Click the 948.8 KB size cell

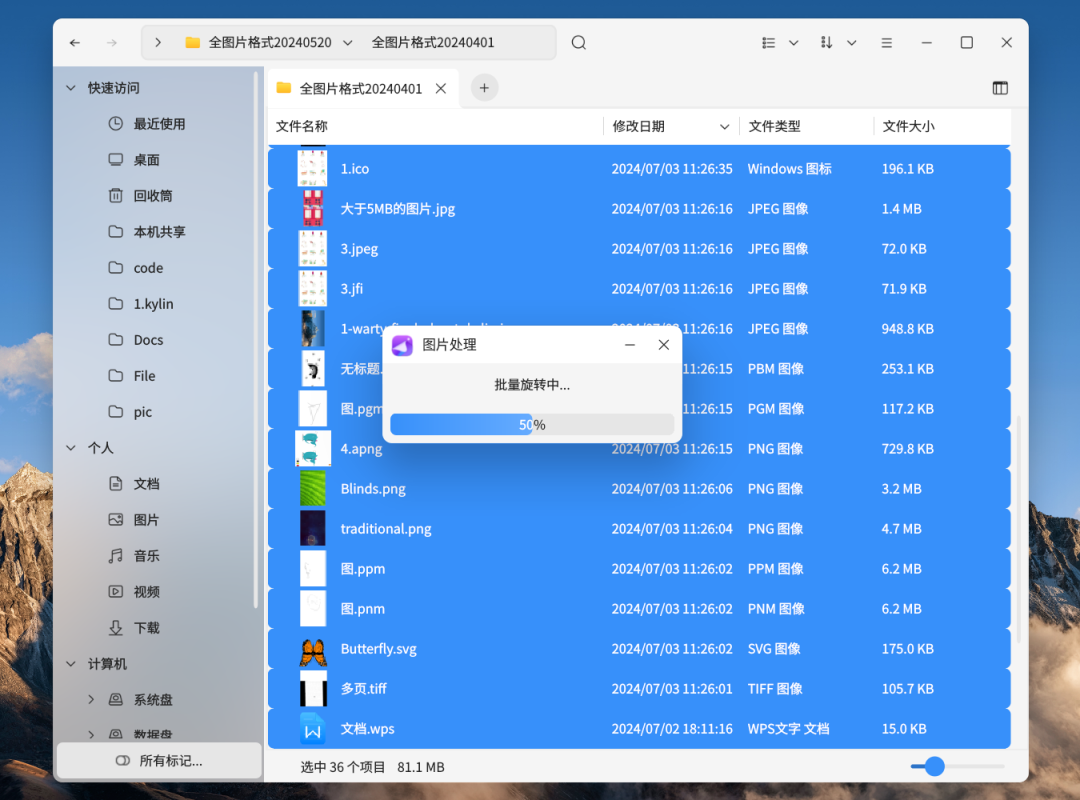[907, 329]
